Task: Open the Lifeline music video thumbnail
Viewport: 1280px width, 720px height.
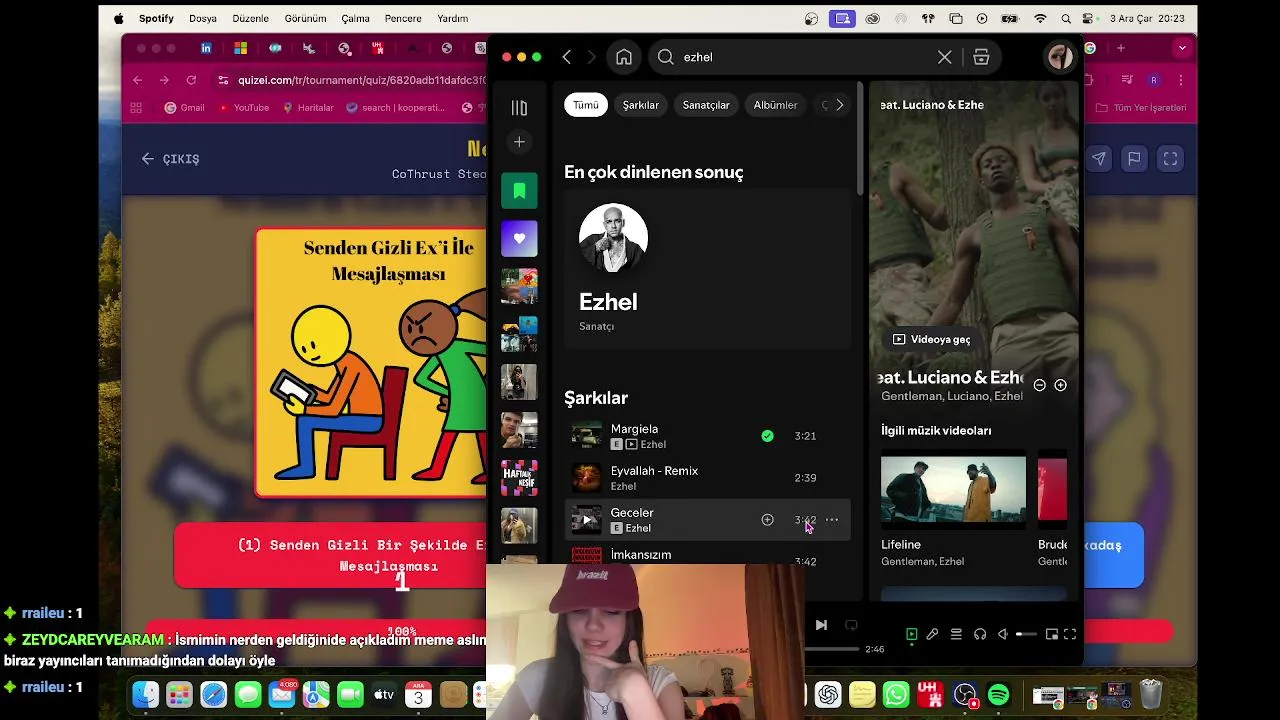Action: (953, 492)
